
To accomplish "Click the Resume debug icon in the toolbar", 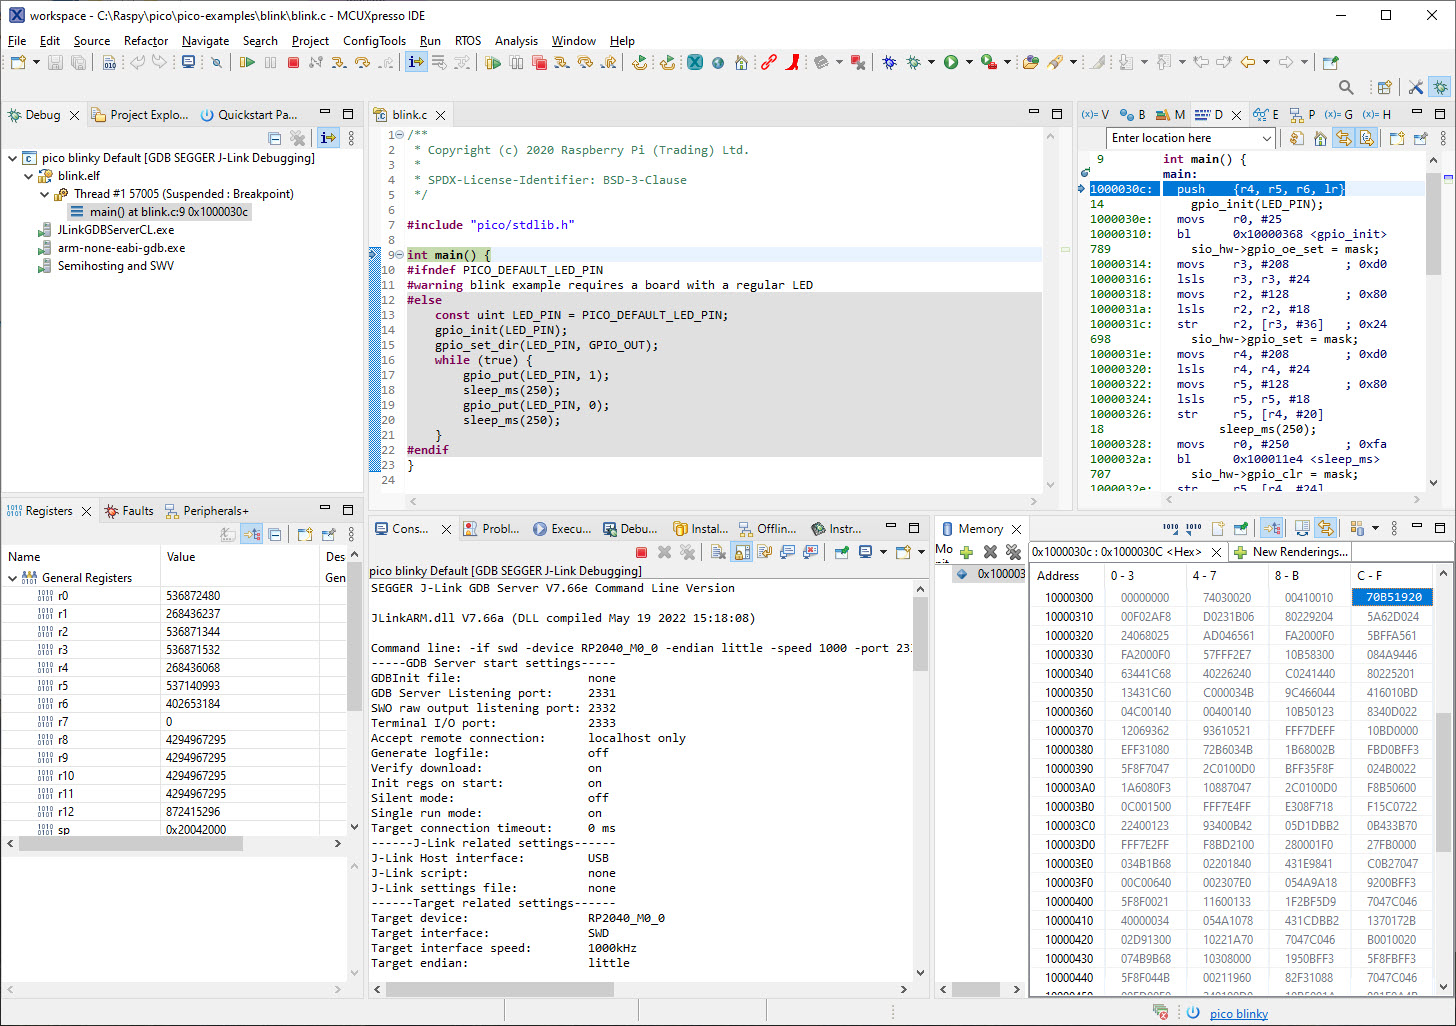I will pos(247,63).
